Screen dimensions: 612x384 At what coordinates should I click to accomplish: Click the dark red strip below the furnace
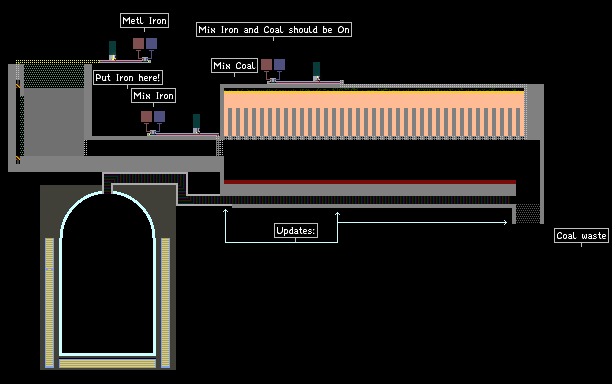point(370,182)
